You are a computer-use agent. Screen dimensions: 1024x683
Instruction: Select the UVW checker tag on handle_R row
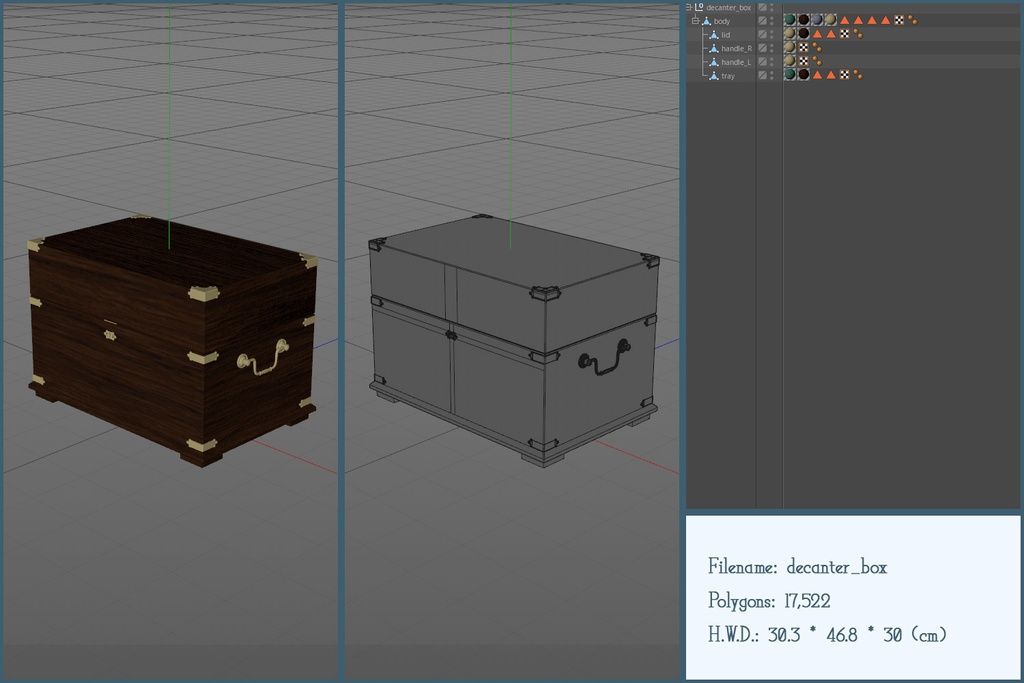[x=804, y=48]
